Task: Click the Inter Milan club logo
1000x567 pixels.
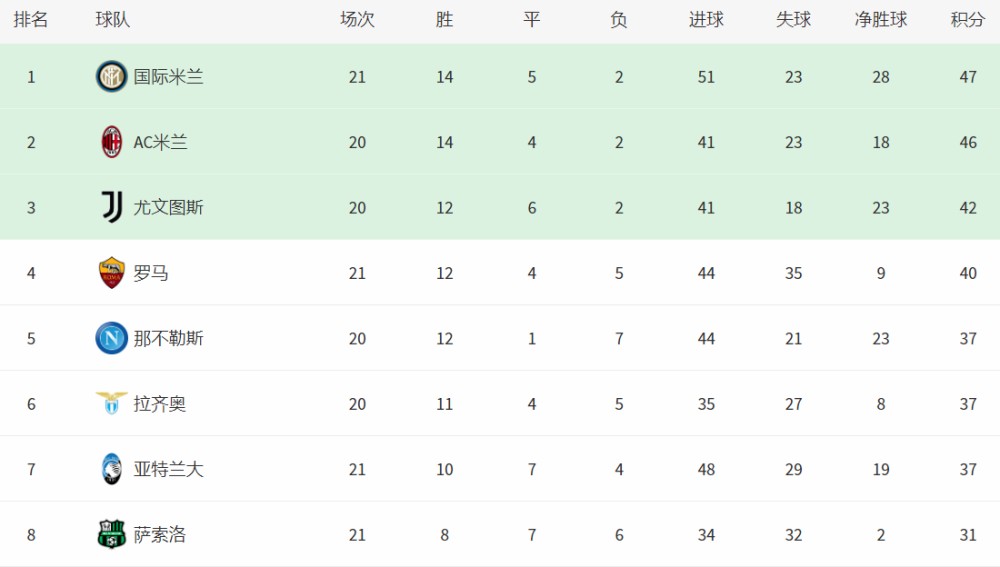Action: [x=111, y=77]
